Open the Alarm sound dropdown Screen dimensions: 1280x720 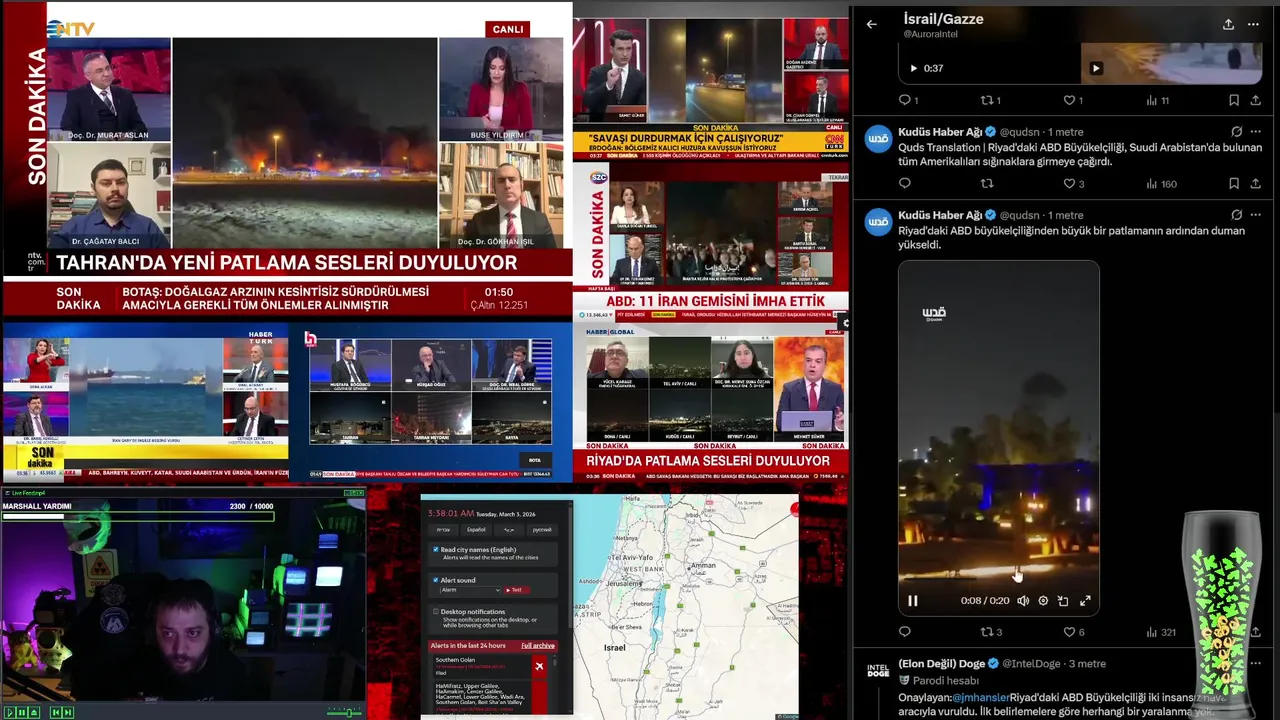tap(470, 590)
